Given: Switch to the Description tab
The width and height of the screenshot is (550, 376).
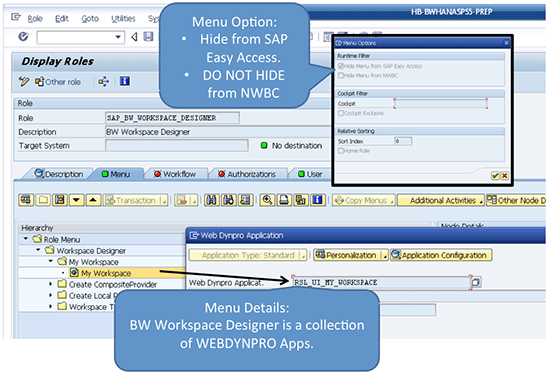Looking at the screenshot, I should (x=59, y=174).
